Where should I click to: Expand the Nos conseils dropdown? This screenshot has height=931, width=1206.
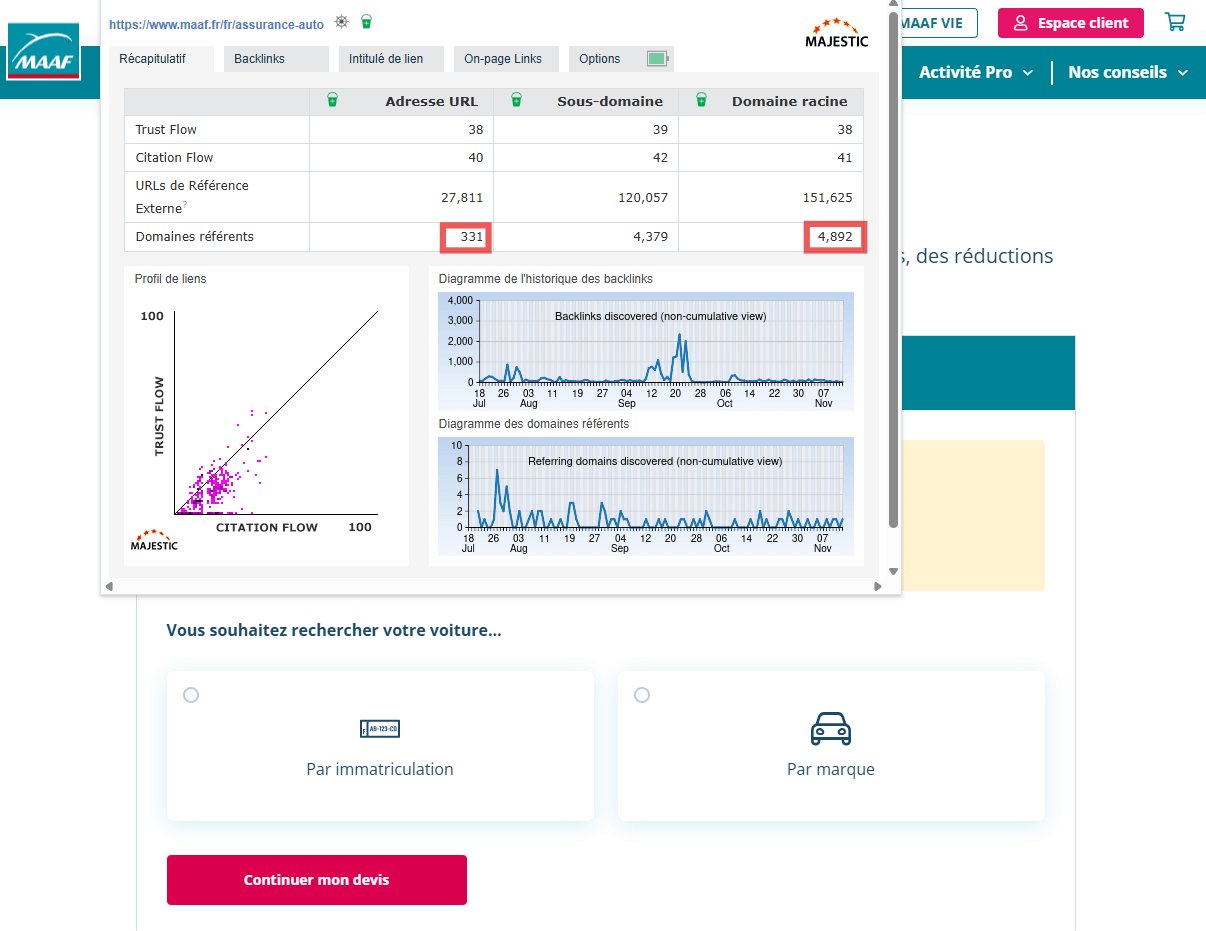(x=1127, y=72)
